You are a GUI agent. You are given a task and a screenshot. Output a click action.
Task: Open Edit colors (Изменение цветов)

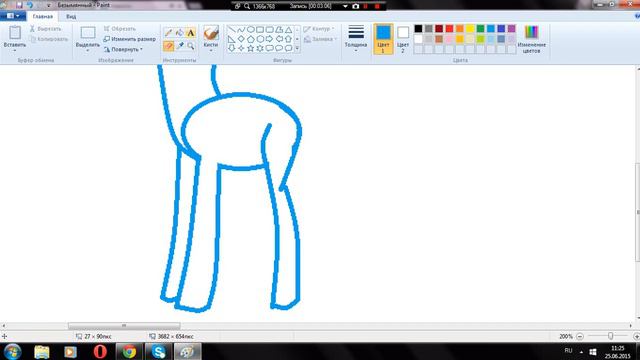click(531, 39)
